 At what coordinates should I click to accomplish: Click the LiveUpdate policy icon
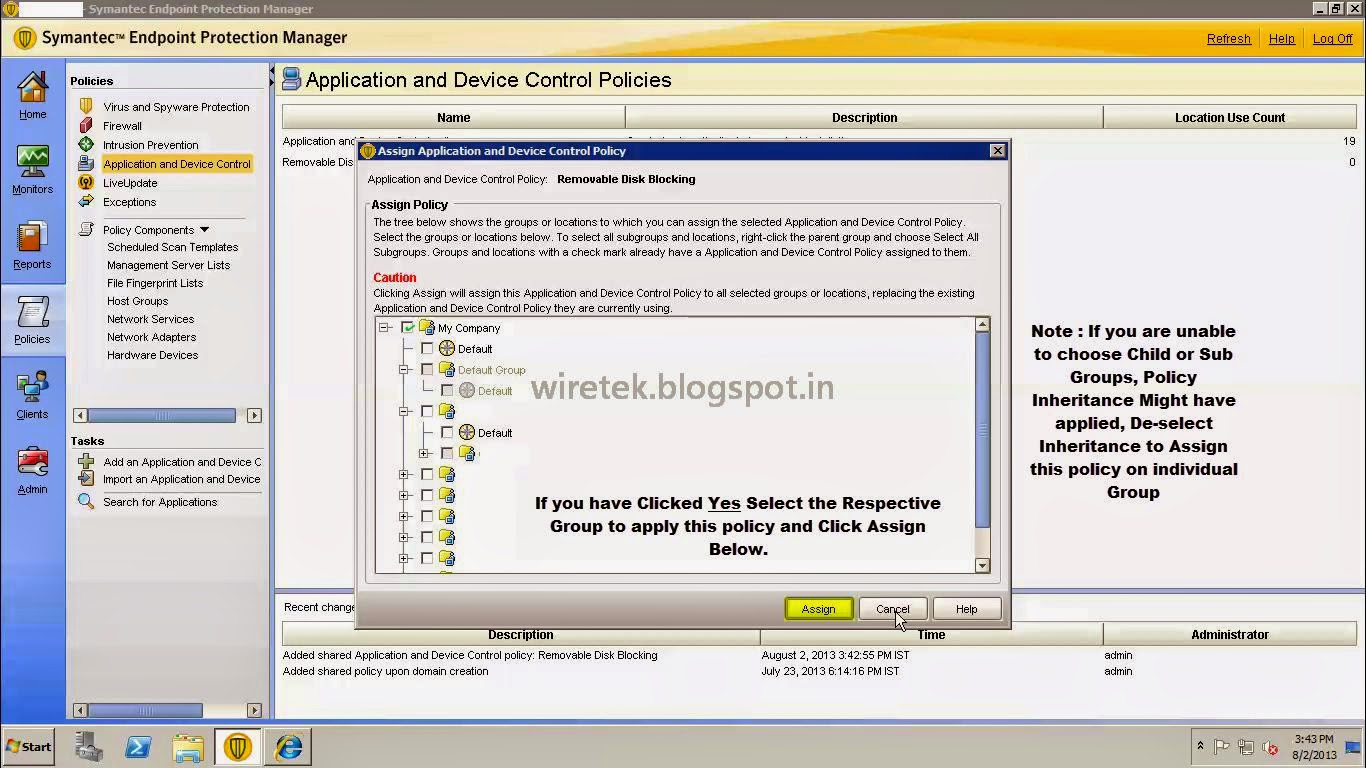click(x=86, y=182)
